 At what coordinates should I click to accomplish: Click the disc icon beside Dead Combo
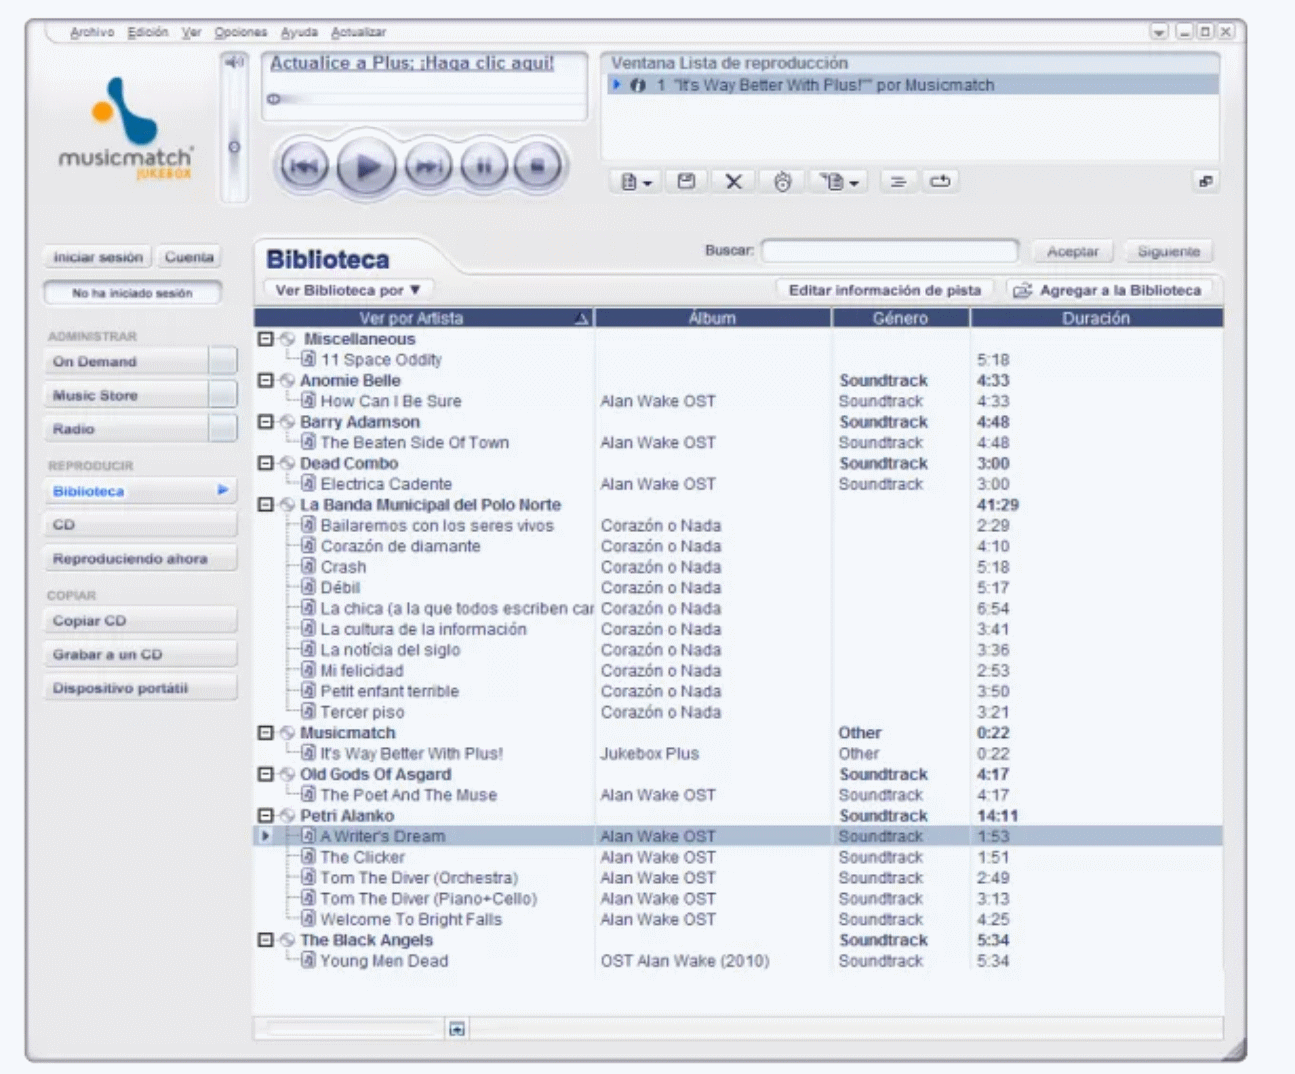coord(287,464)
